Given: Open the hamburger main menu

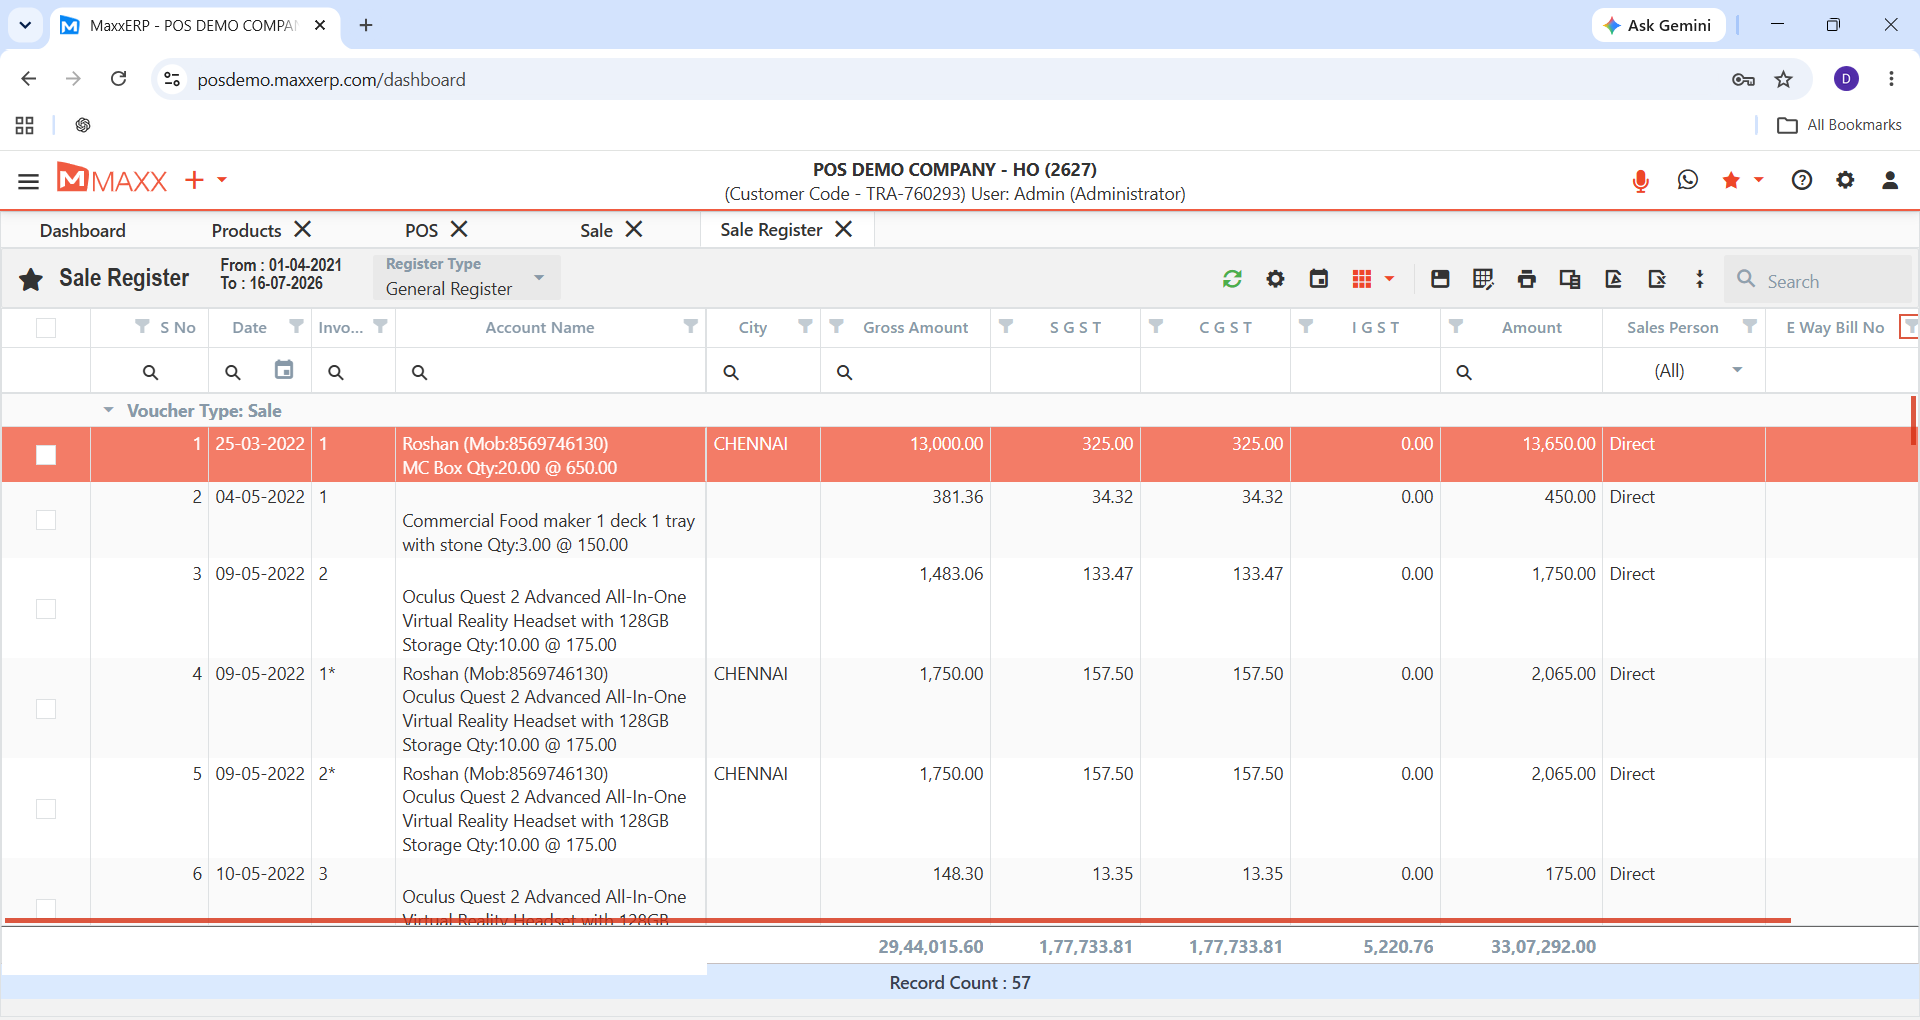Looking at the screenshot, I should tap(28, 181).
